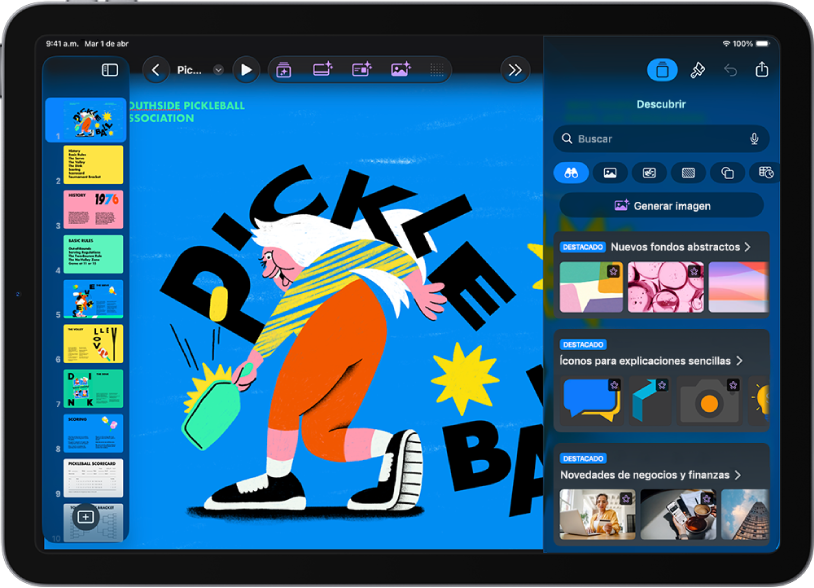The image size is (814, 588).
Task: Tap star badge on green abstract background
Action: coord(613,271)
